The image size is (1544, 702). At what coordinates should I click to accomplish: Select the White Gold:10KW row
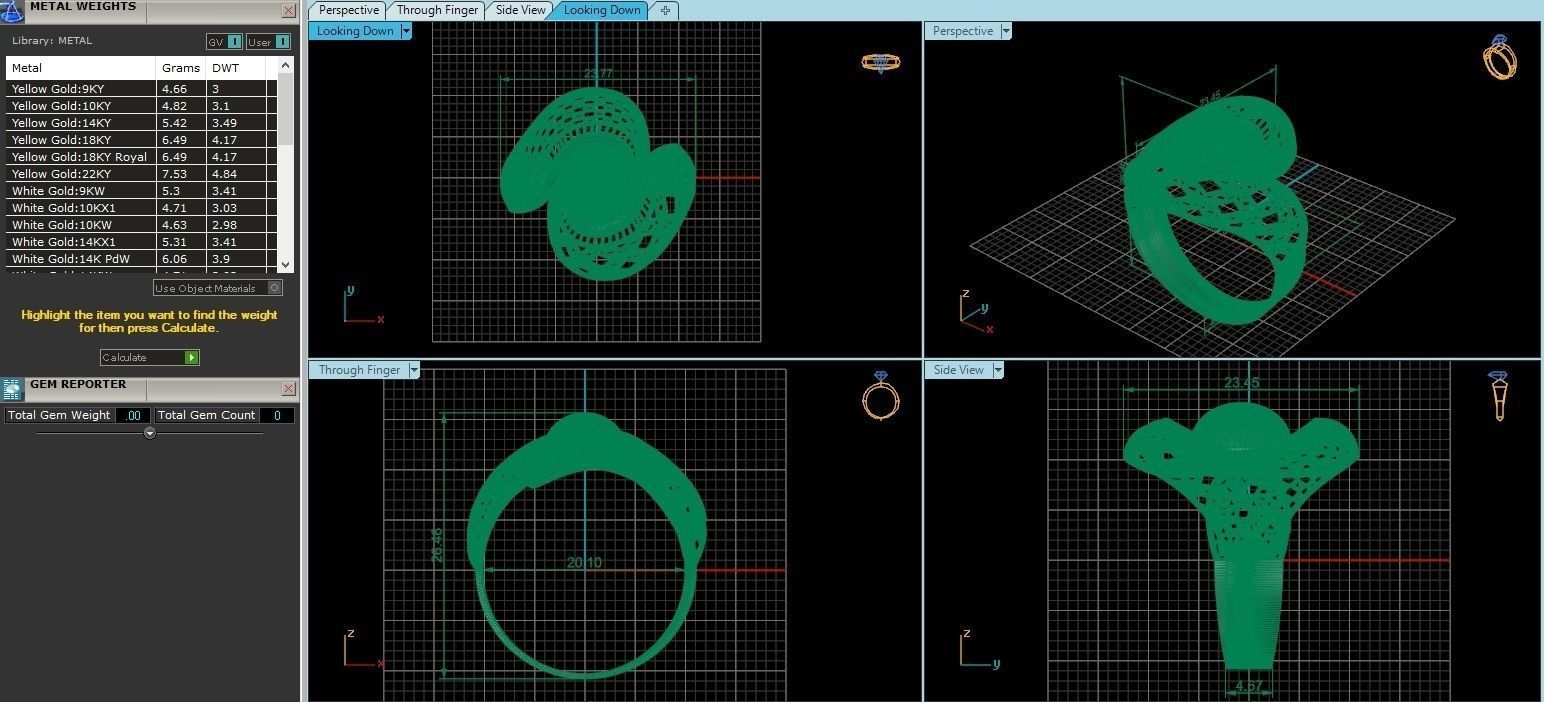(x=141, y=225)
